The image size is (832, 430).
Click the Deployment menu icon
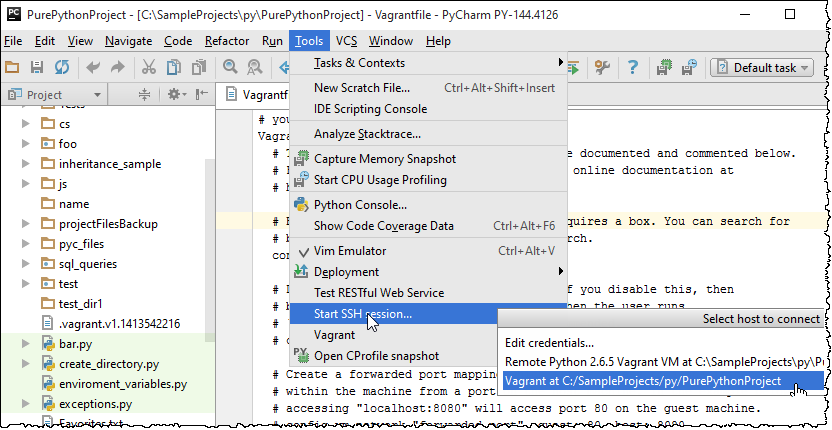point(301,271)
